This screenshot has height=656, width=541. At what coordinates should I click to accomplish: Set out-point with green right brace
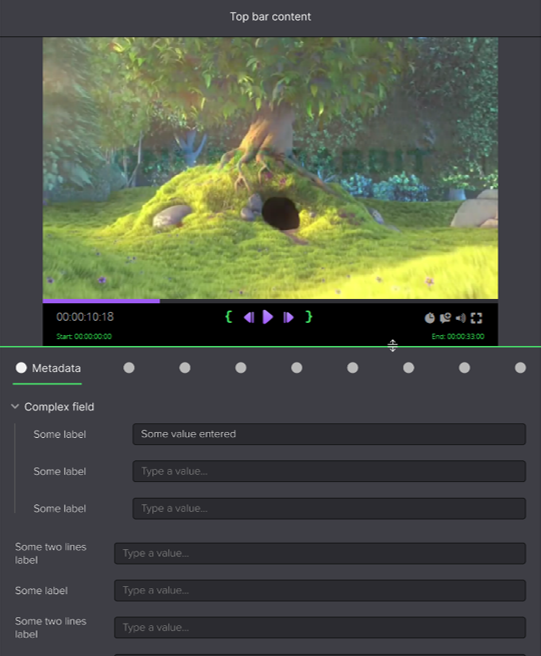tap(308, 317)
